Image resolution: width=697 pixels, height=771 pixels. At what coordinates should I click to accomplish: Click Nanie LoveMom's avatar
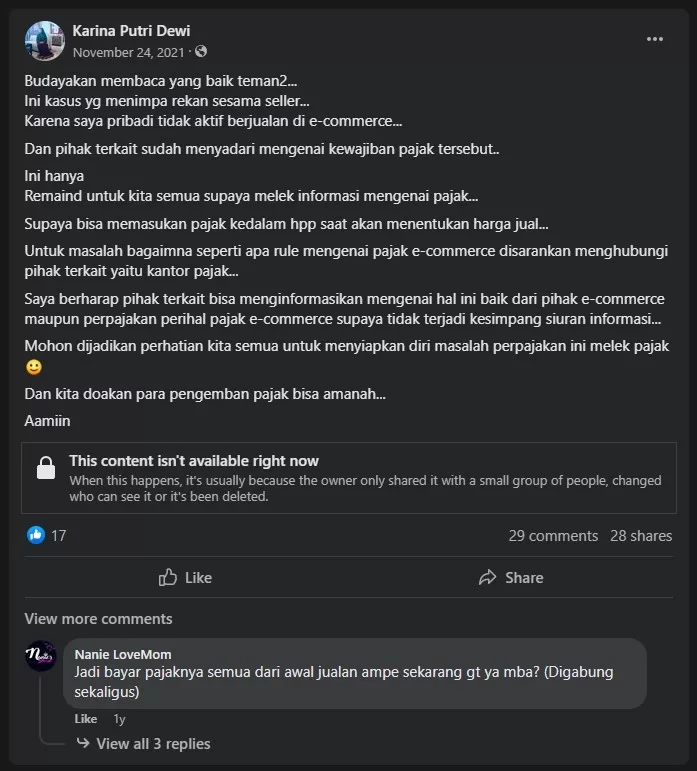[41, 656]
